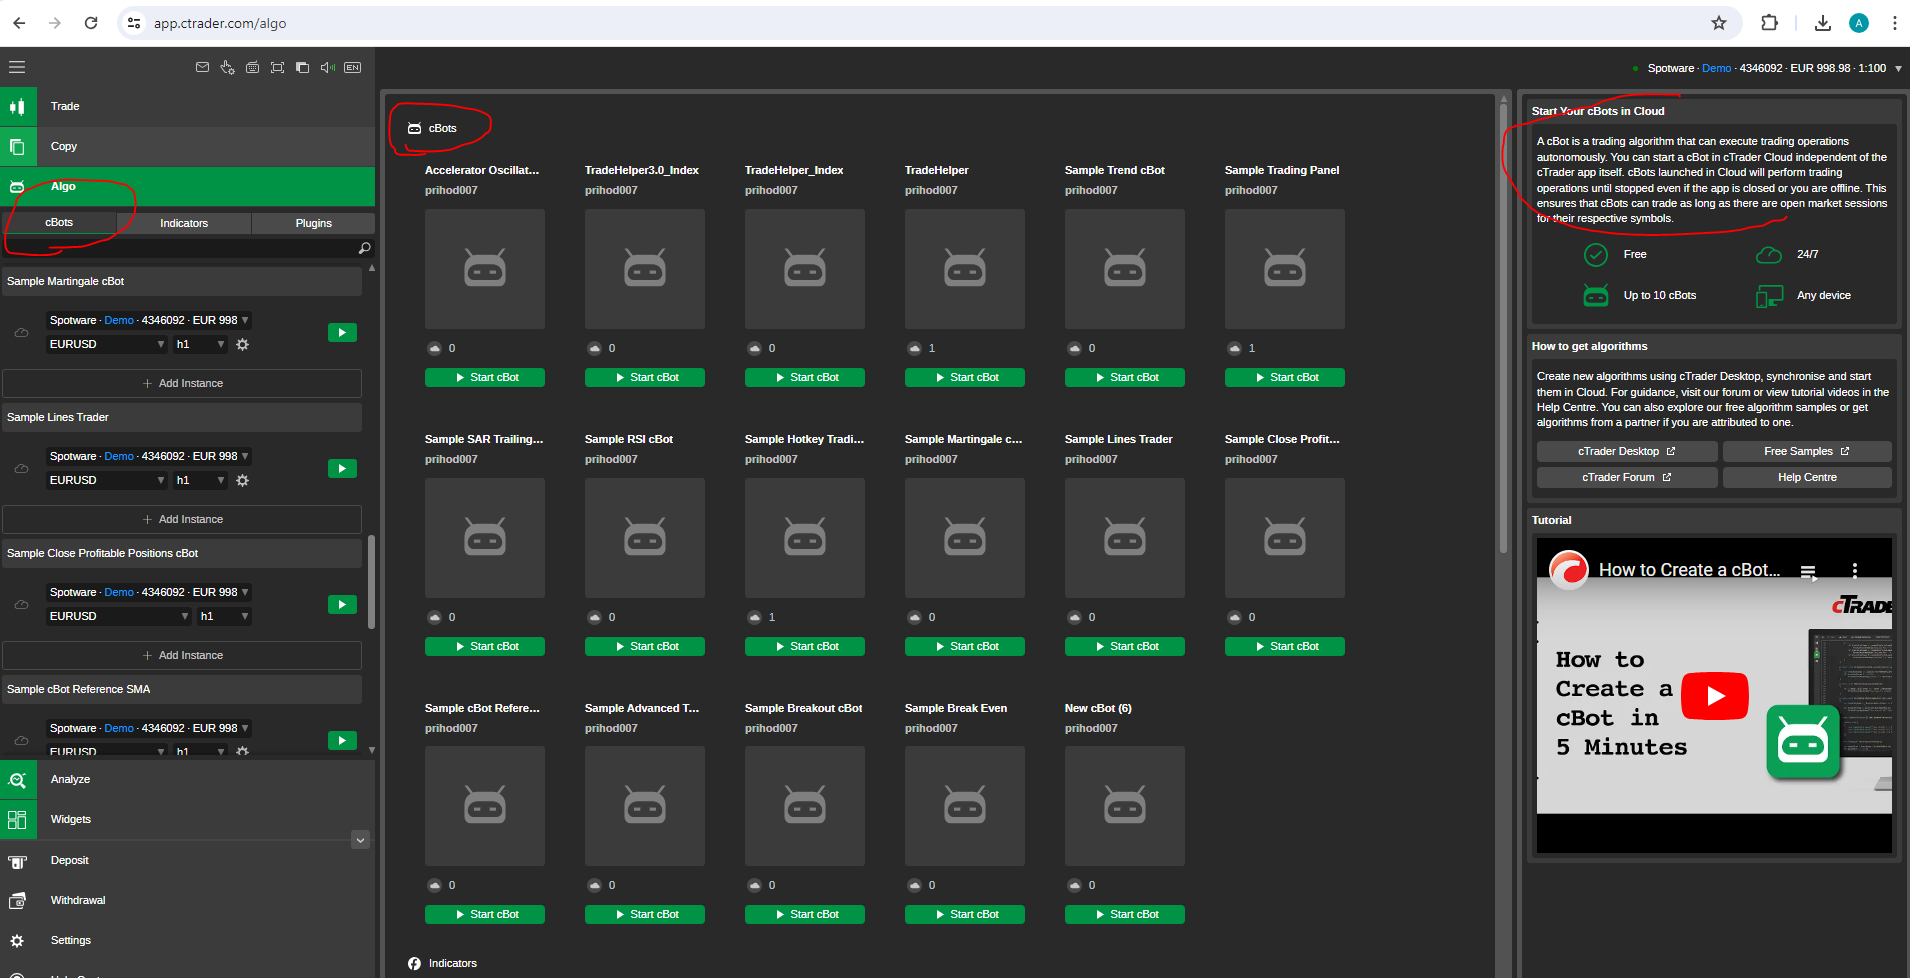This screenshot has height=978, width=1910.
Task: Open Sample Lines Trader instance settings gear
Action: [x=242, y=480]
